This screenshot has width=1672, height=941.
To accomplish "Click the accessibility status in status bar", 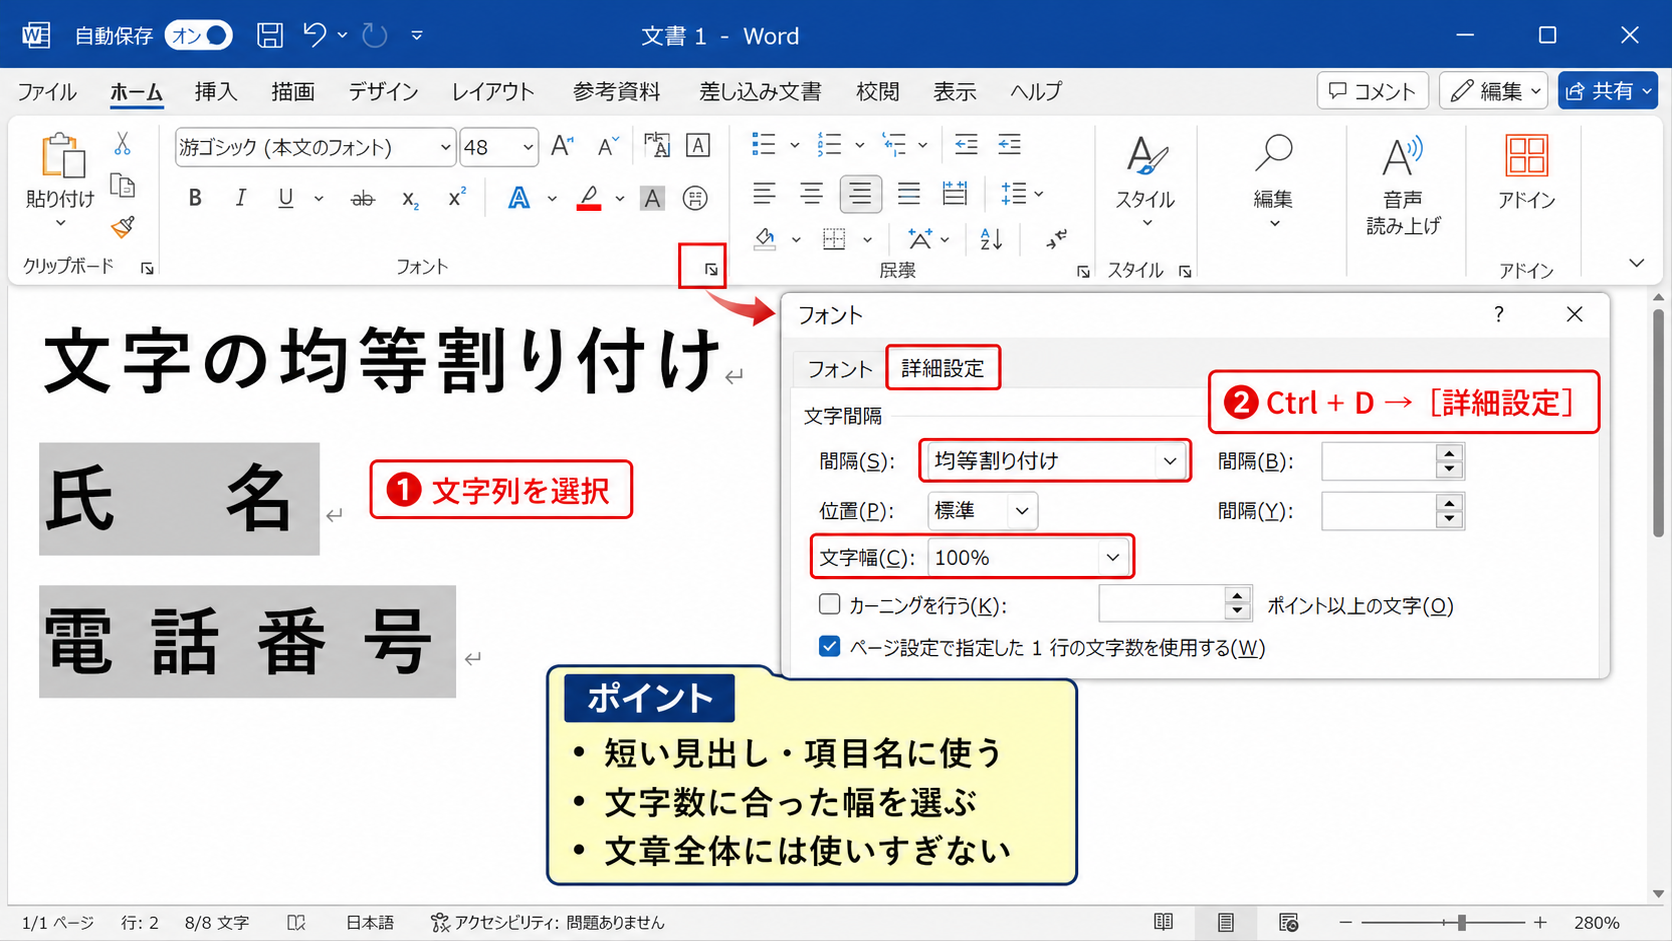I will pos(547,922).
